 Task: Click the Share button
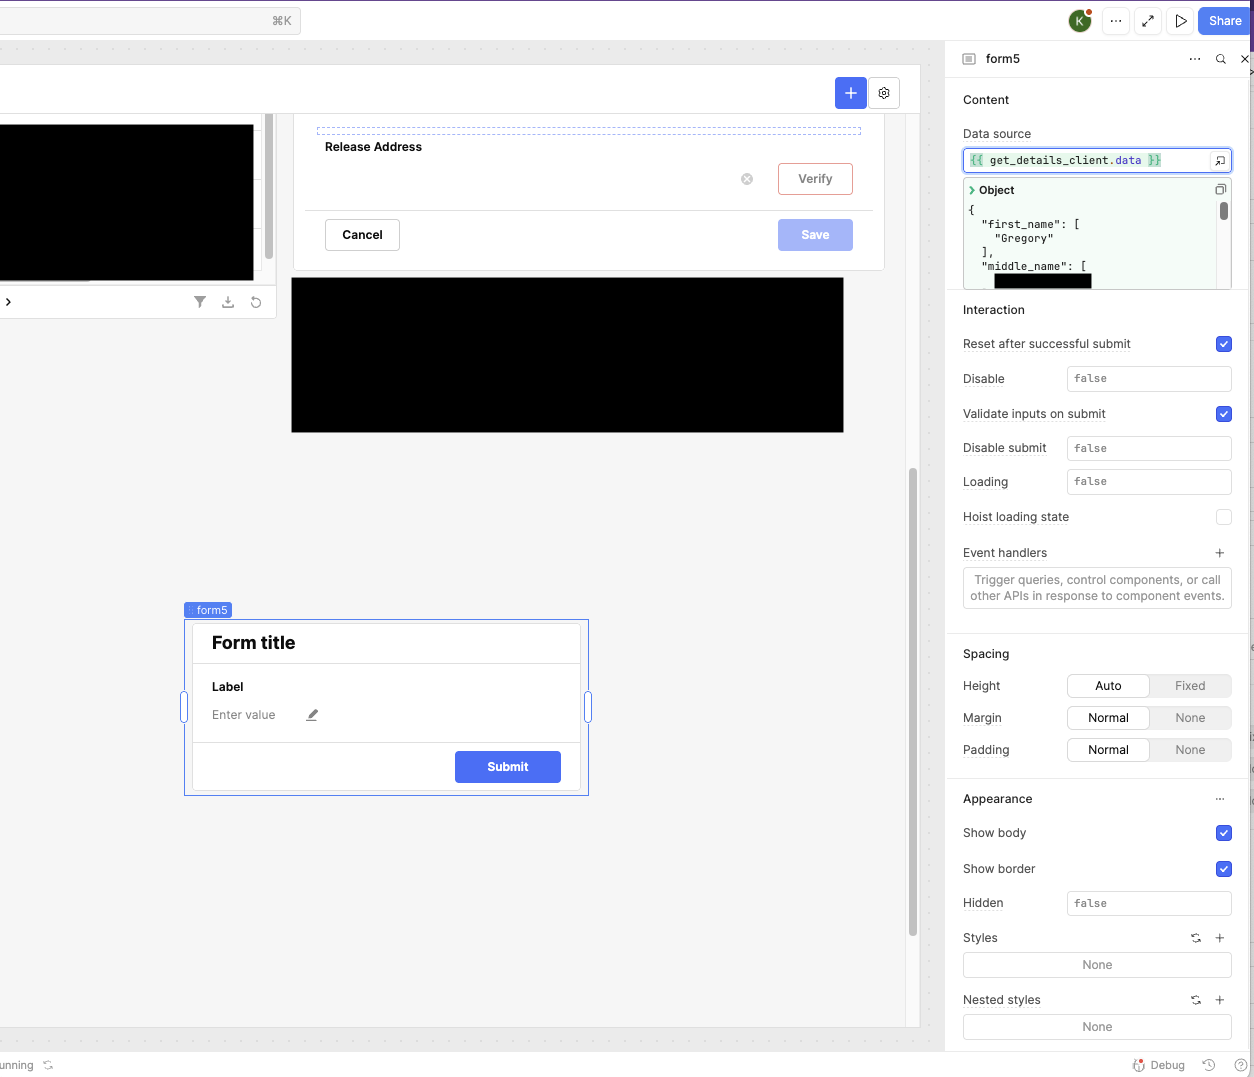(x=1225, y=21)
